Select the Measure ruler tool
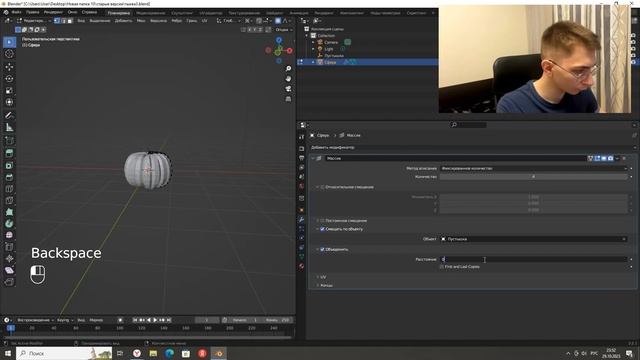 point(9,127)
